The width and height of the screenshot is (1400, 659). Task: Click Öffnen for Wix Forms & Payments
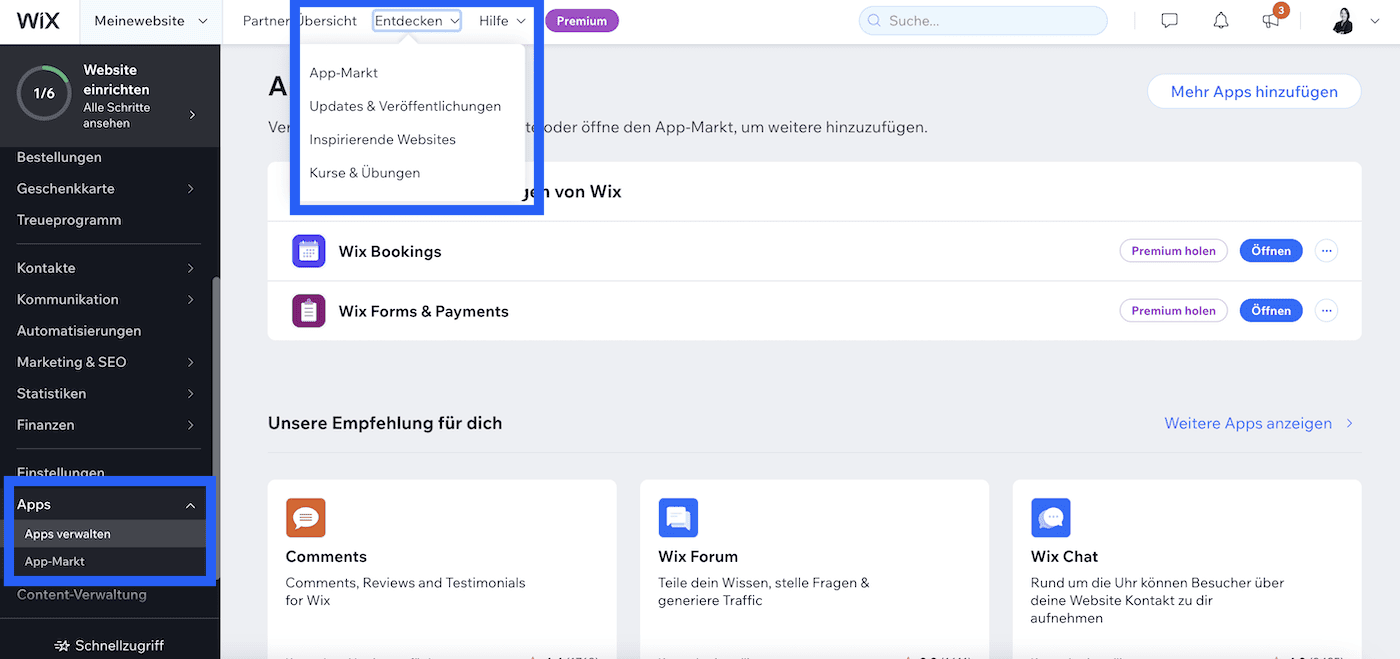pos(1271,311)
